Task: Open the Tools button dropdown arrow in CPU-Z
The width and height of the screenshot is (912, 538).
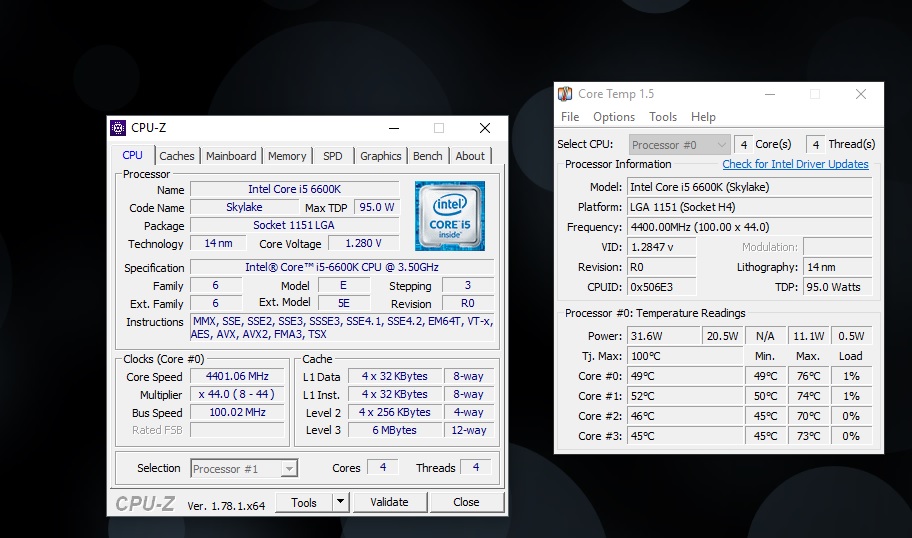Action: coord(341,502)
